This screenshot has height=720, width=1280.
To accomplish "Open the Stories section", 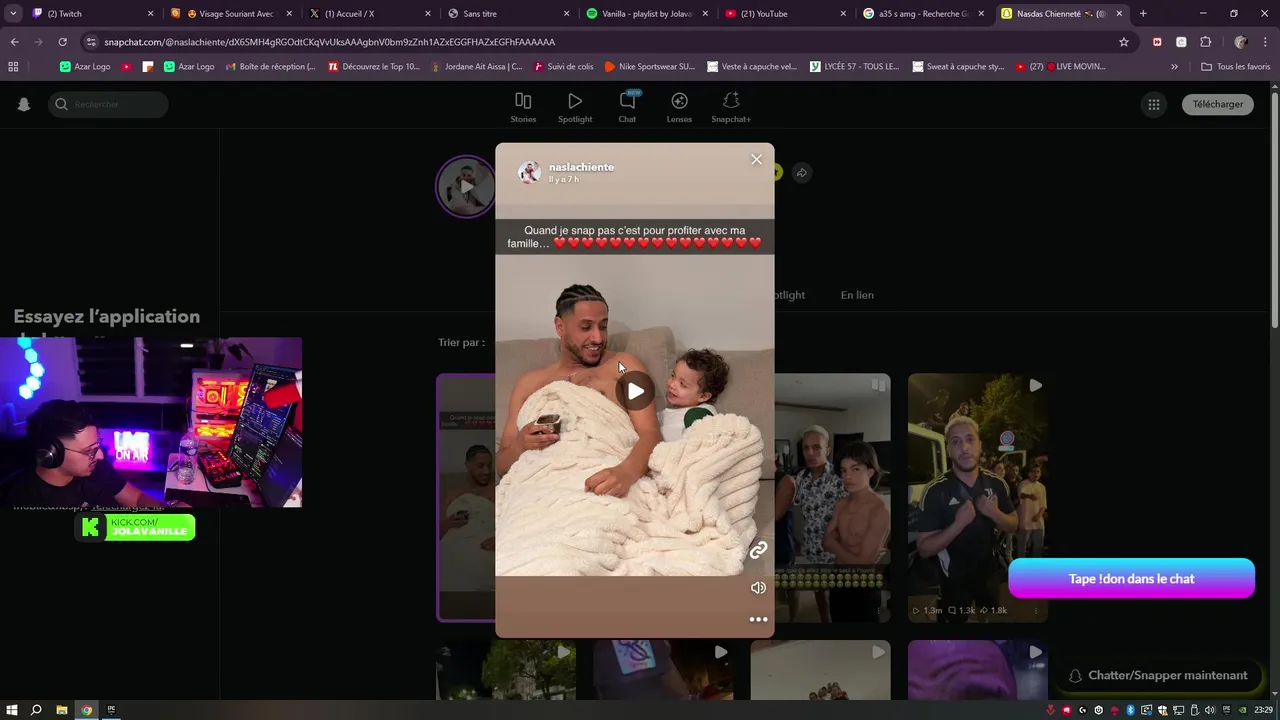I will click(x=523, y=108).
